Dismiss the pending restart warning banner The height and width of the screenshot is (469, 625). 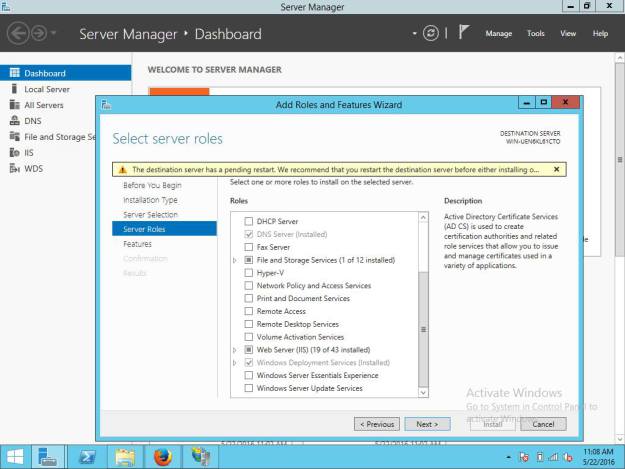(x=556, y=169)
